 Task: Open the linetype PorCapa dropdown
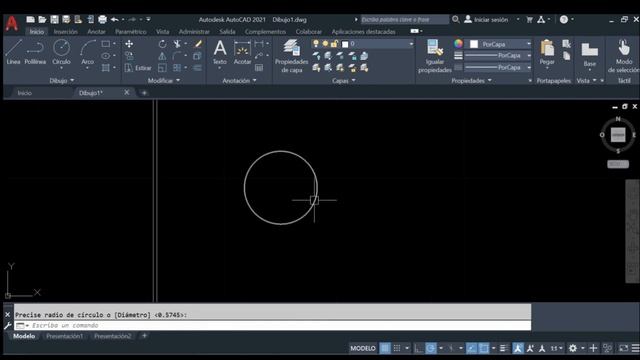tap(498, 67)
